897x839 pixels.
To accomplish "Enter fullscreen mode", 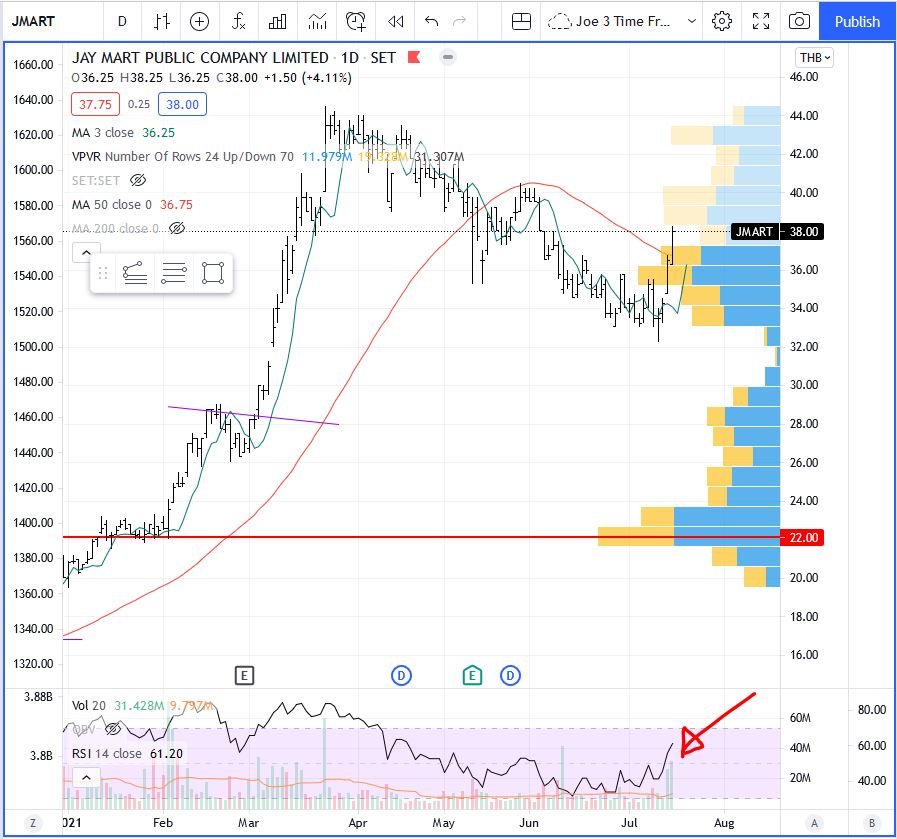I will tap(761, 21).
